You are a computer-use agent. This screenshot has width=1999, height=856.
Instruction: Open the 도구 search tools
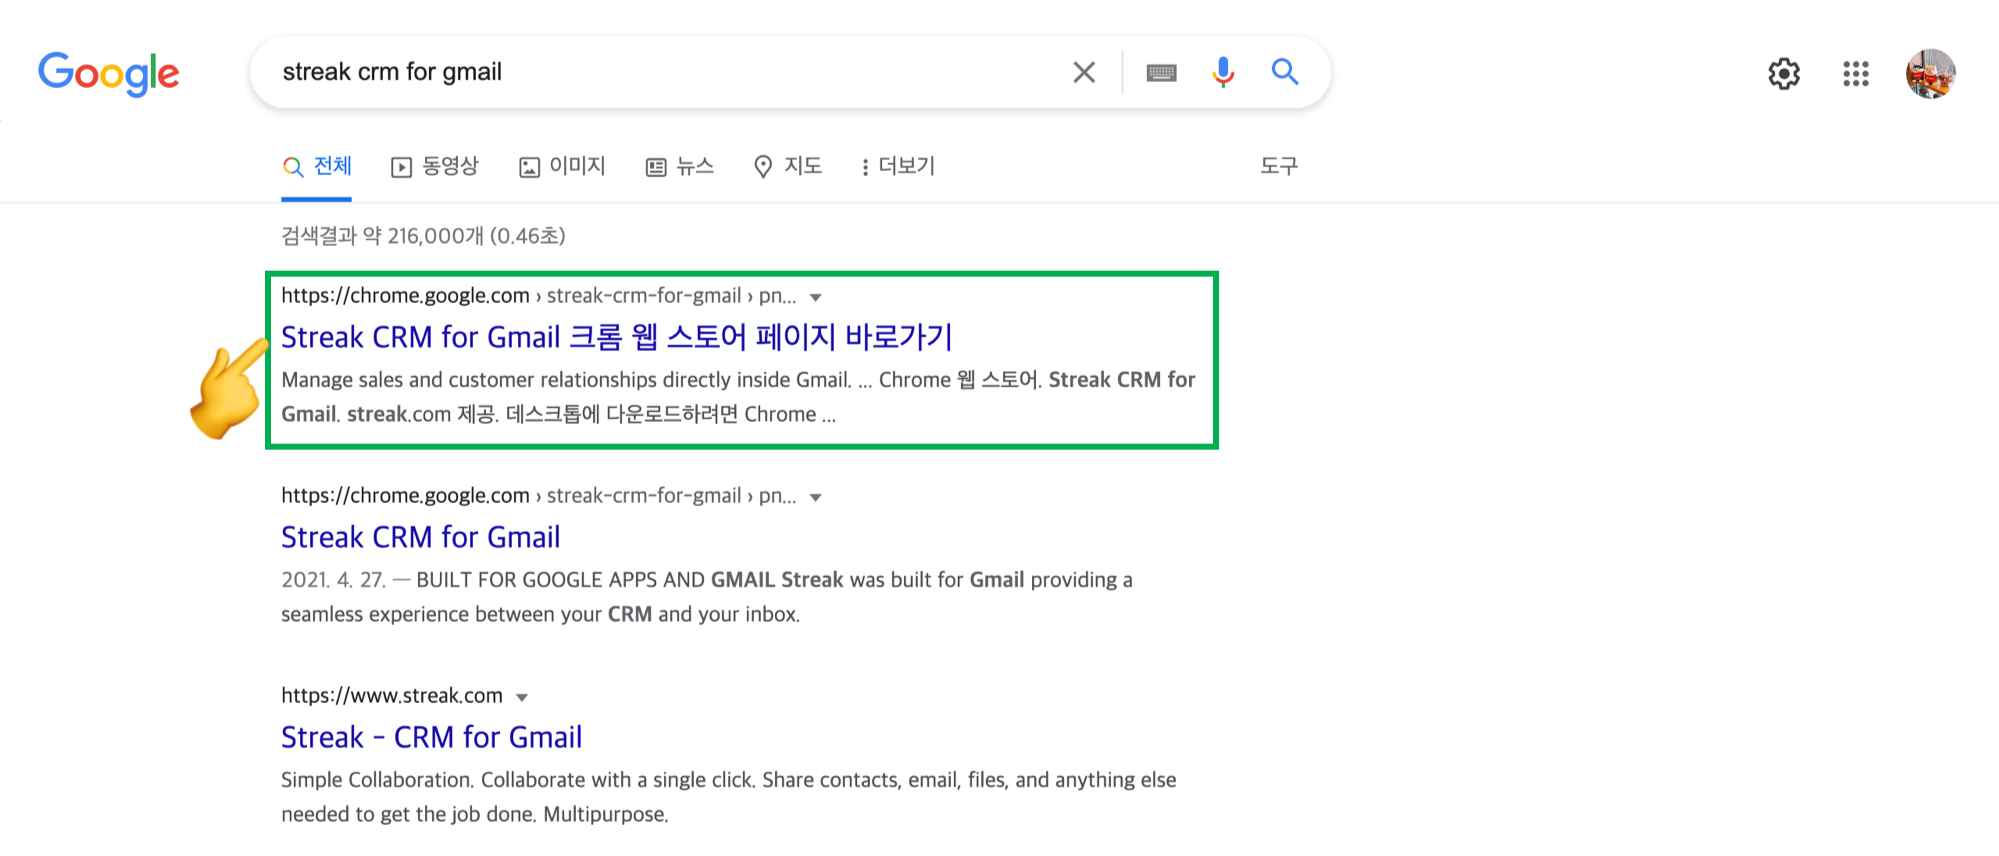coord(1279,166)
